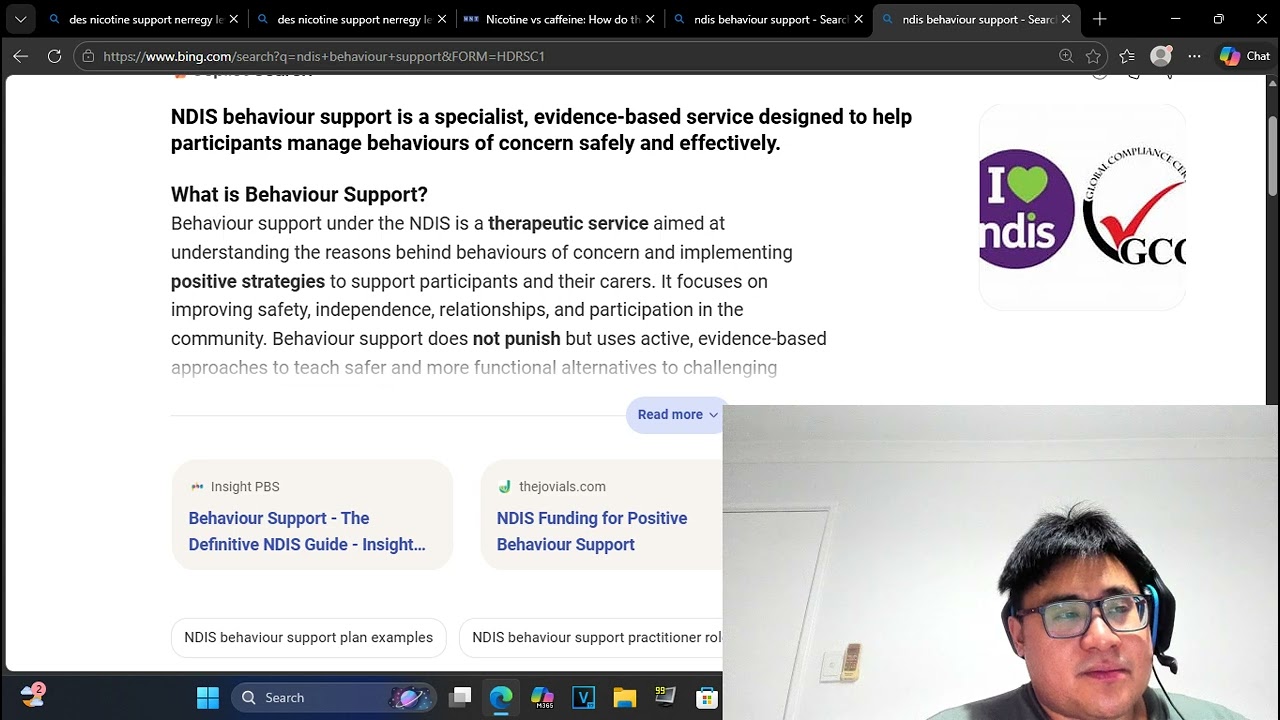
Task: Open Copilot Chat sidebar
Action: coord(1245,56)
